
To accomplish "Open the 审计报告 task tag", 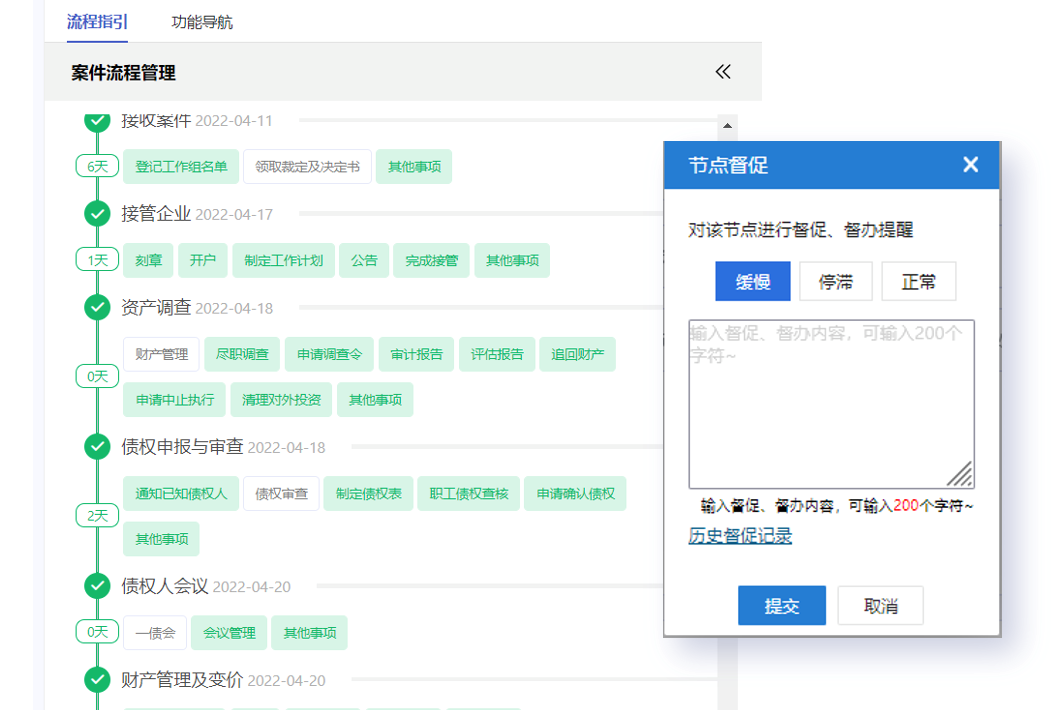I will point(417,354).
